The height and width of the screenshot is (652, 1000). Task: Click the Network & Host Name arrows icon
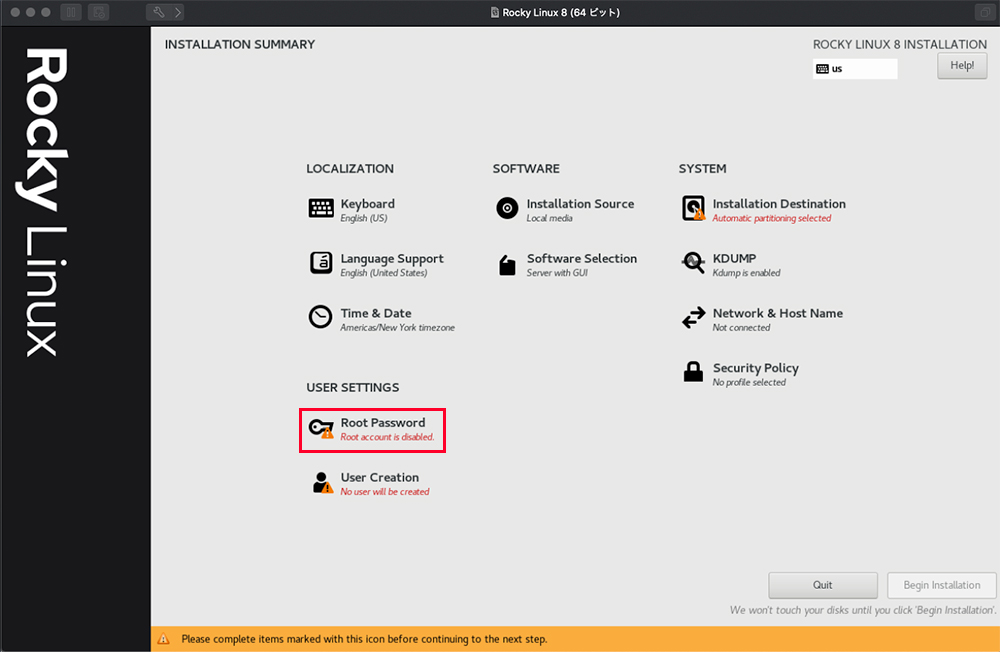click(693, 318)
